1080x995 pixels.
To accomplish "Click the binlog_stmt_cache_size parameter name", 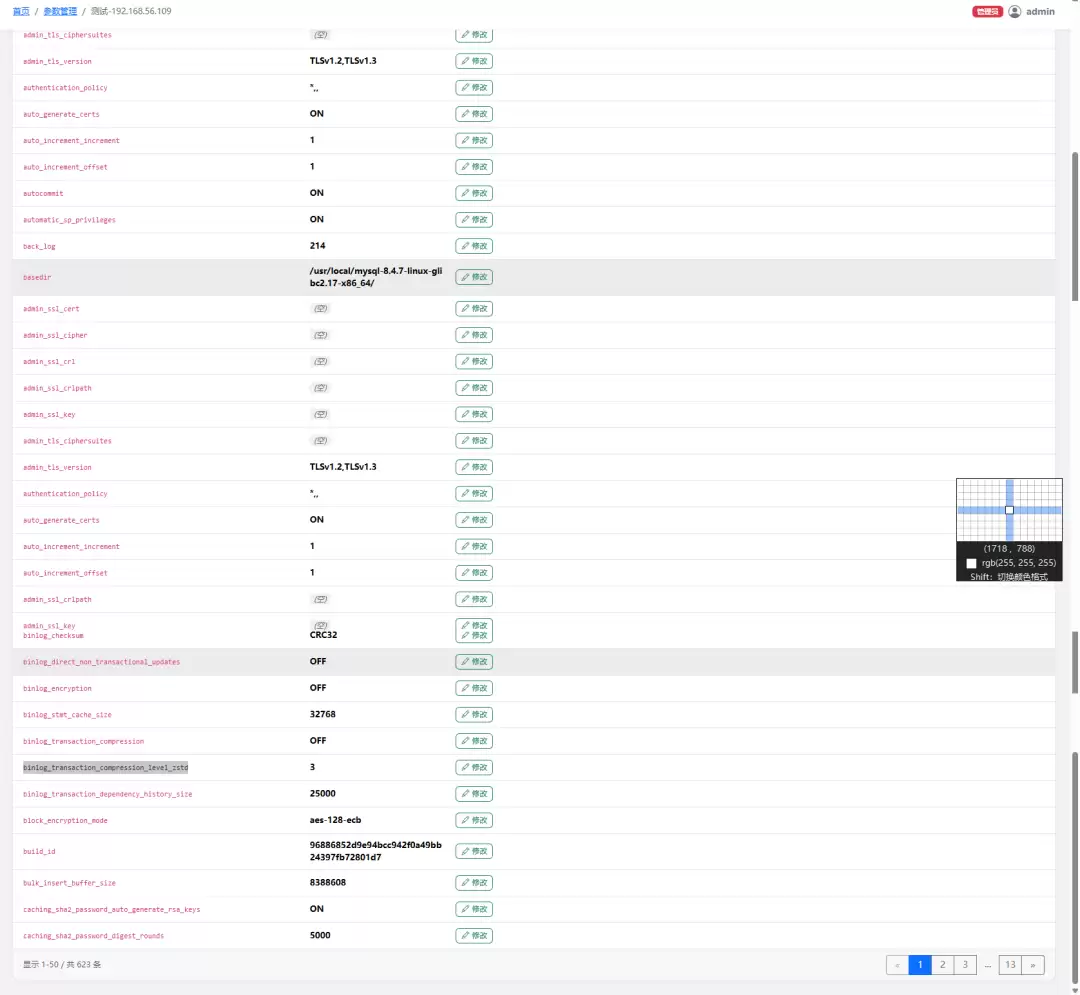I will pos(68,715).
